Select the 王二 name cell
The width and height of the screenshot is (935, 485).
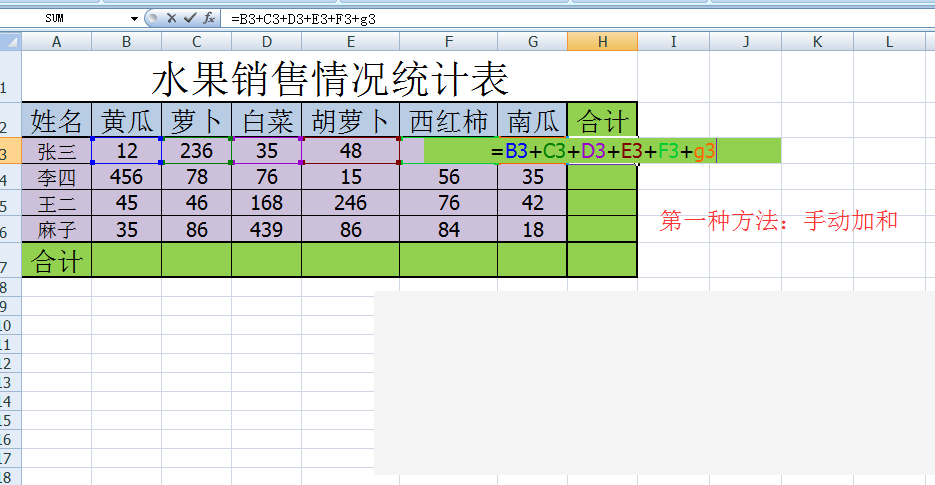point(57,203)
